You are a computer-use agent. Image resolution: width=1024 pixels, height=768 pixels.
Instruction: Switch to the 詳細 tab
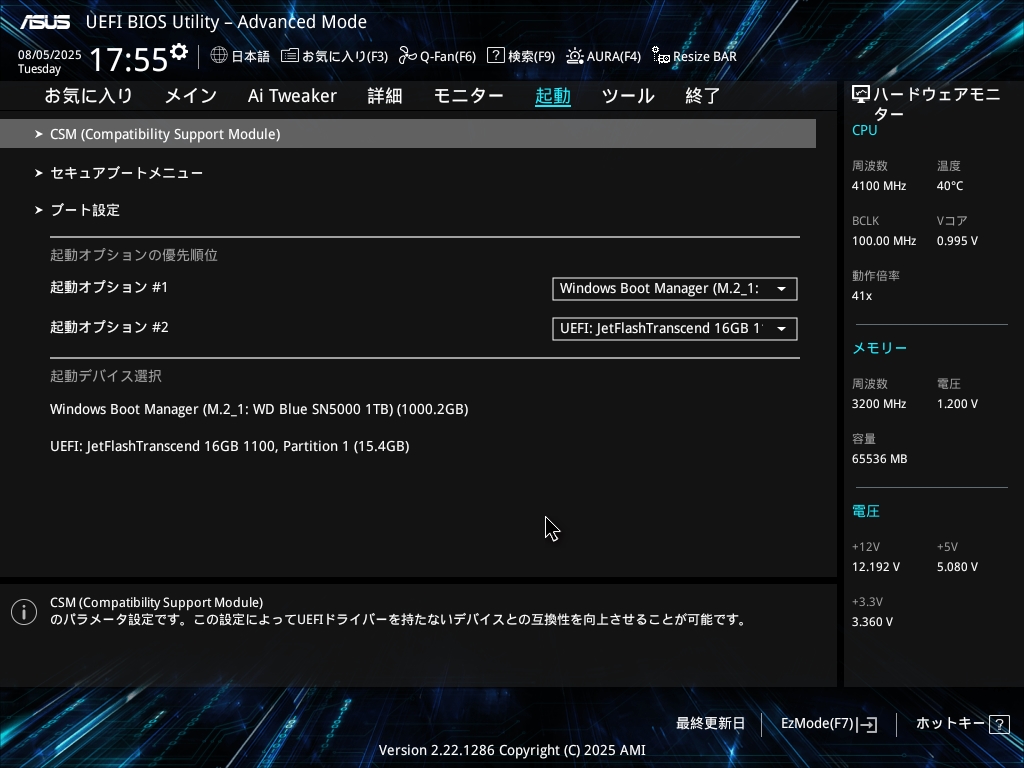pos(385,96)
